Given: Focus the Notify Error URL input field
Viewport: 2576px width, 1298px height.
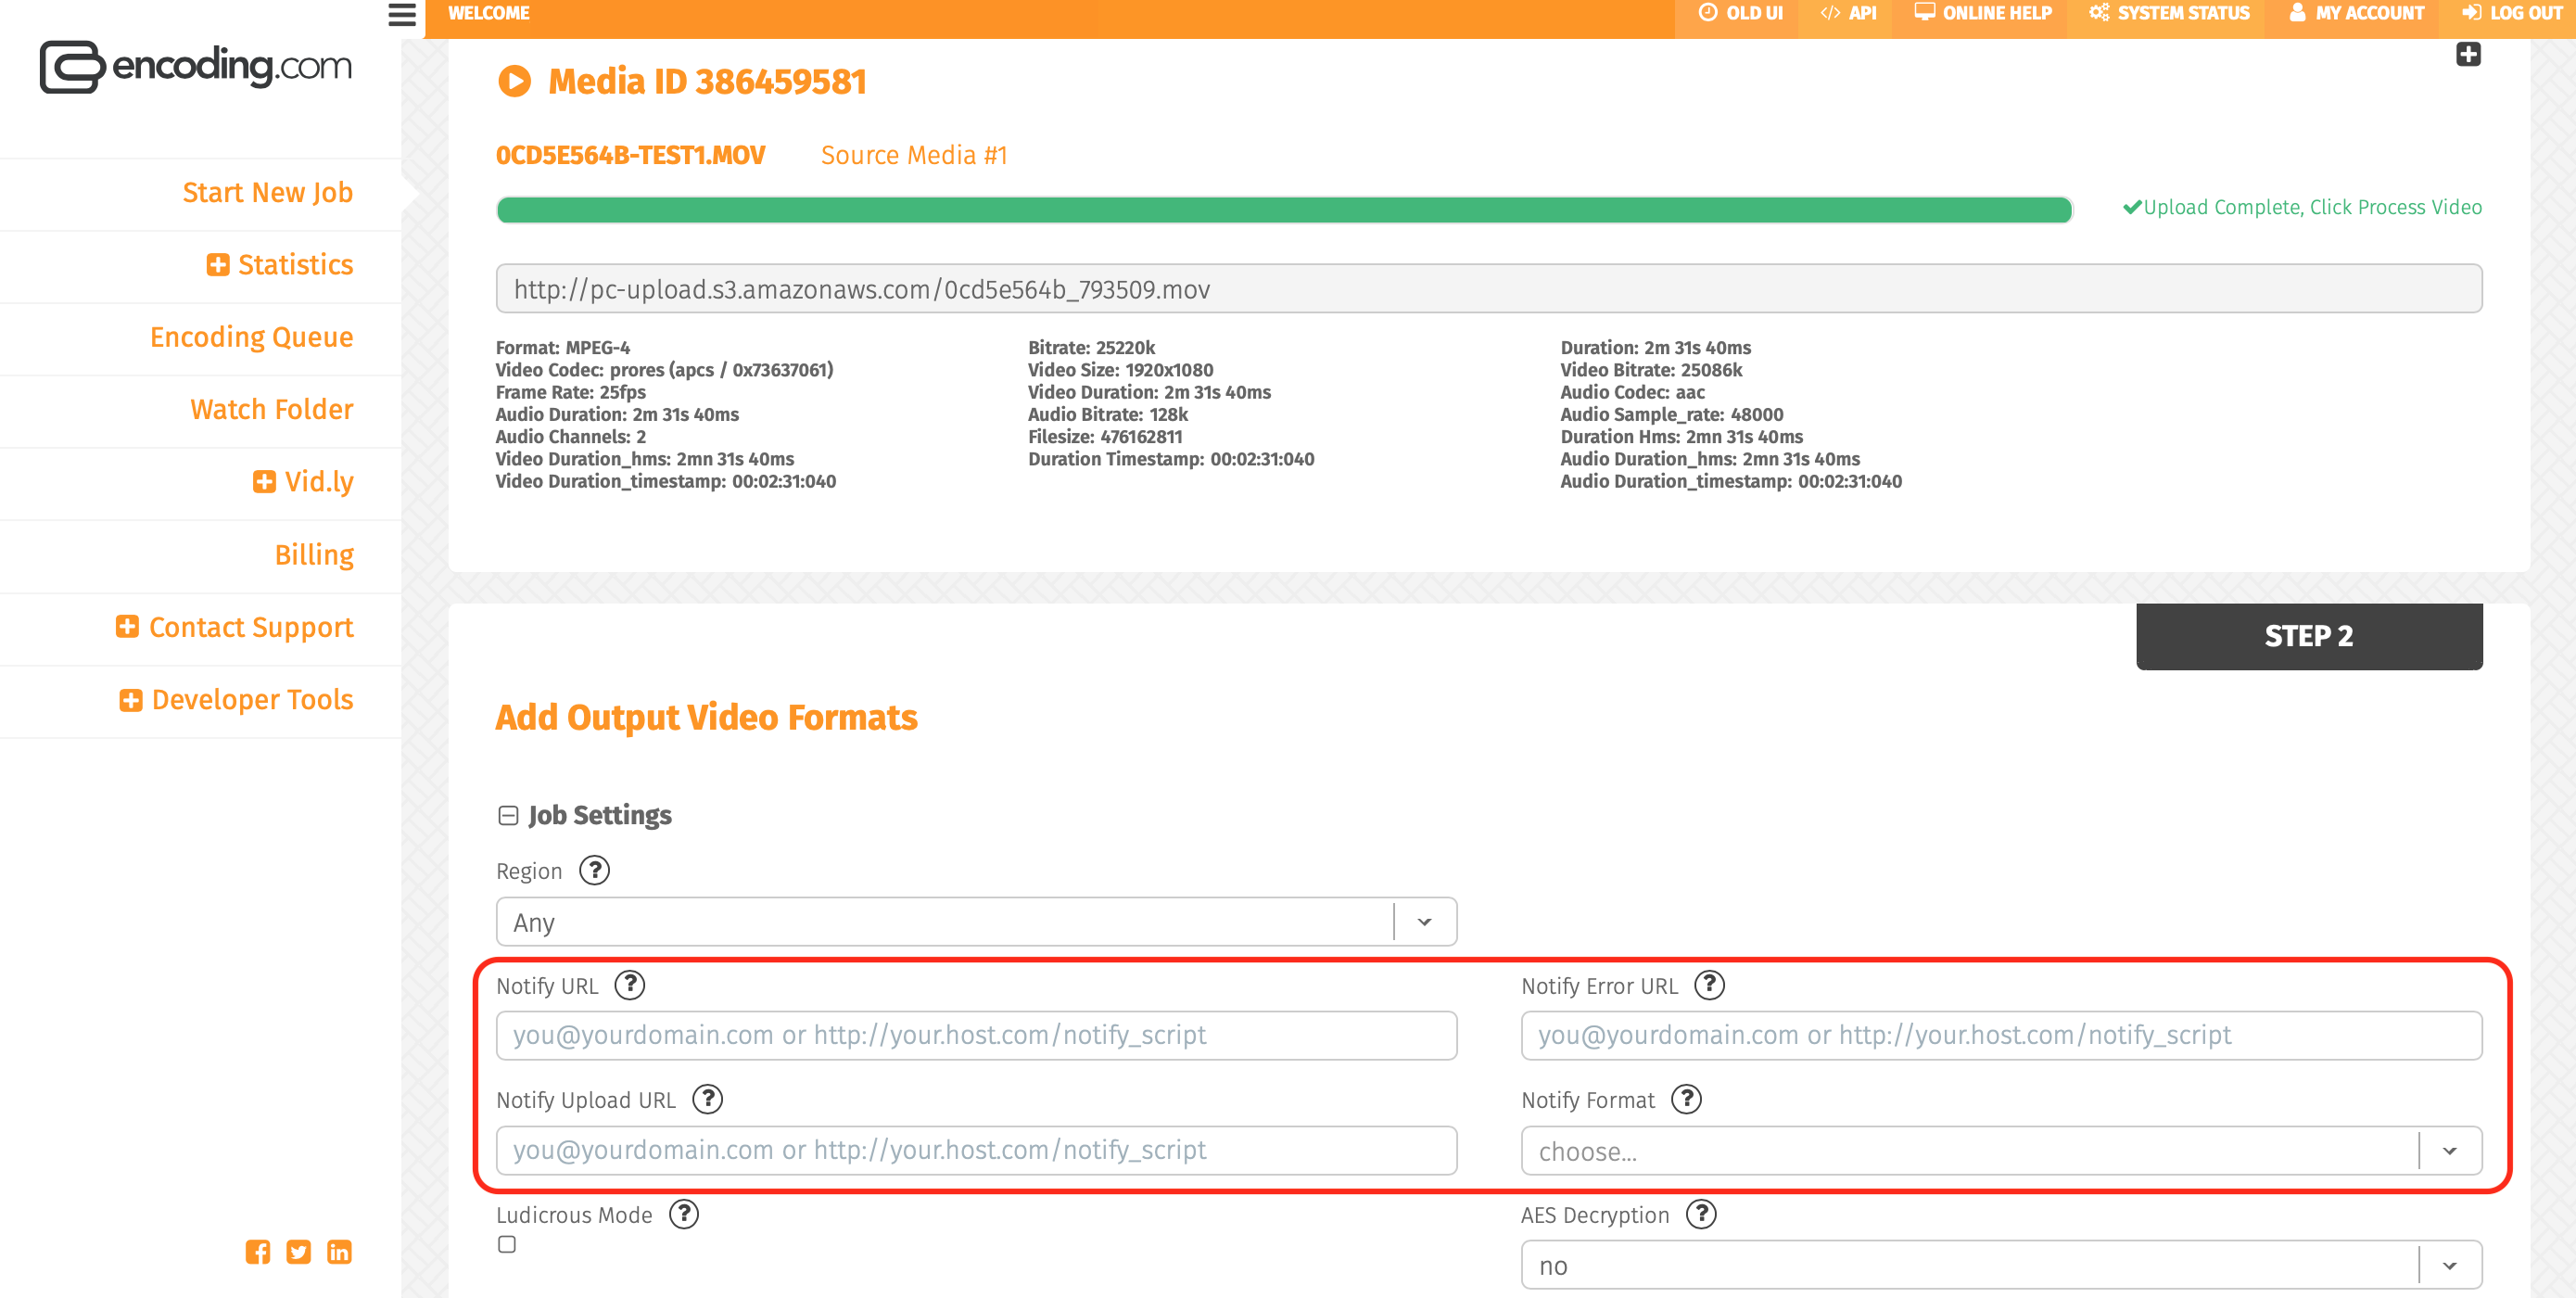Looking at the screenshot, I should [2001, 1035].
